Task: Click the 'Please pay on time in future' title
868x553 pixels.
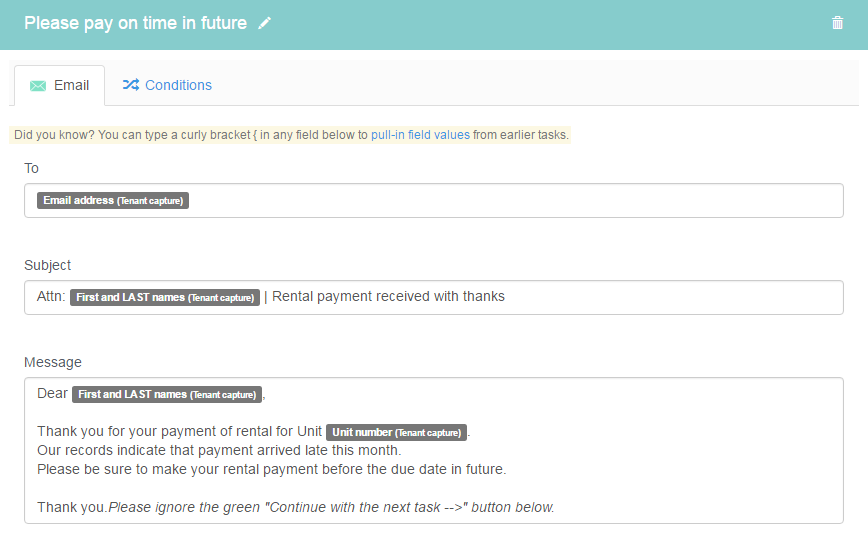Action: click(x=136, y=23)
